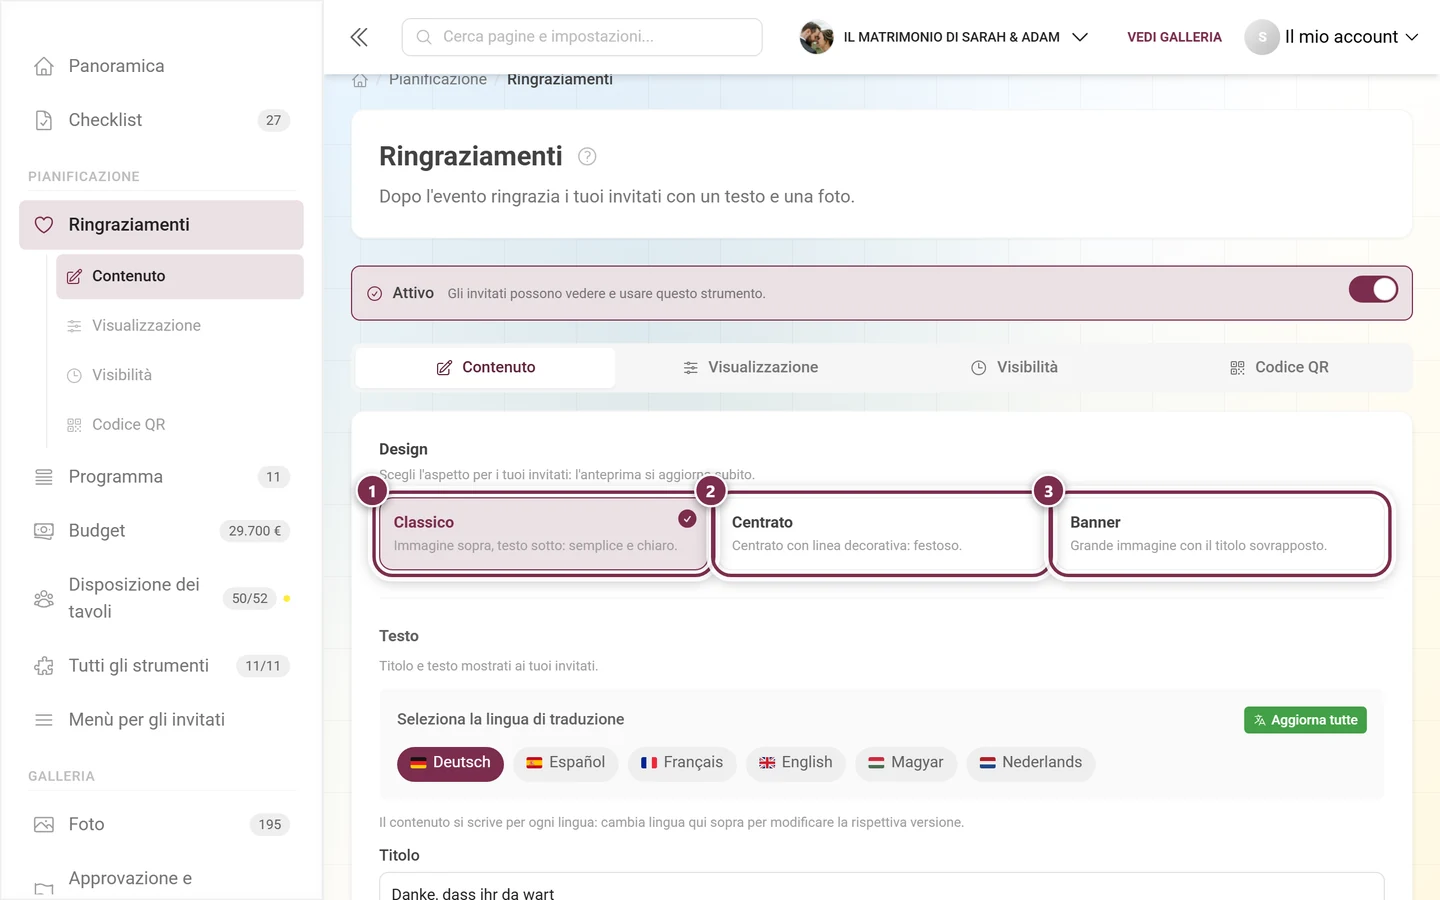1440x900 pixels.
Task: Toggle the Attivo switch off
Action: 1373,289
